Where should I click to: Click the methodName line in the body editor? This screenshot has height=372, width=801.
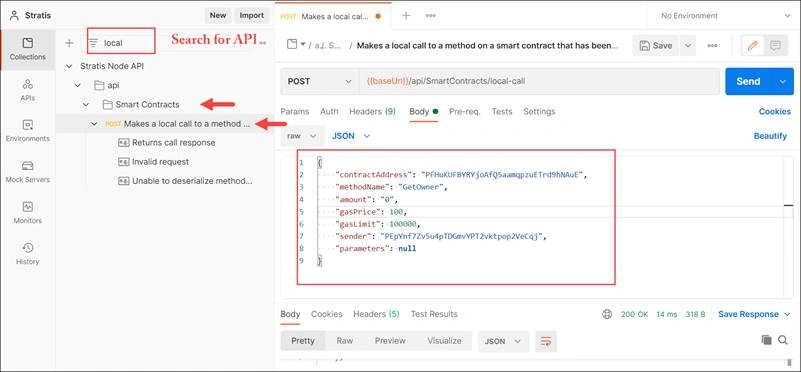point(391,187)
